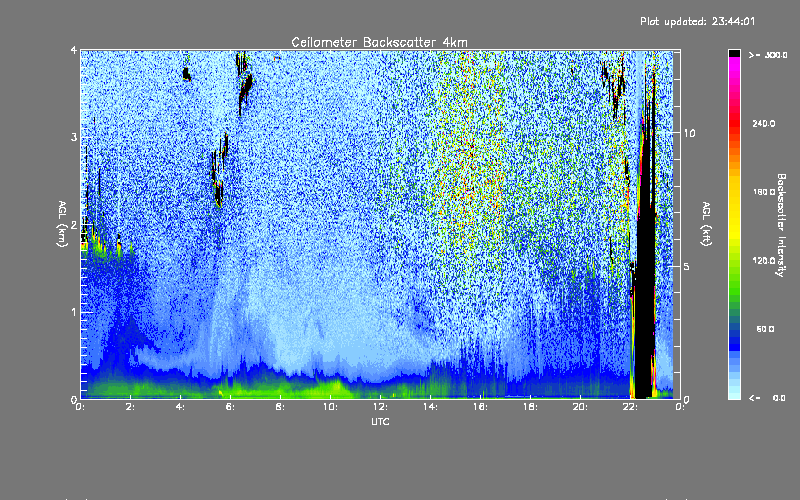Pick the yellow band of the colorbar
The image size is (800, 500).
(x=734, y=209)
